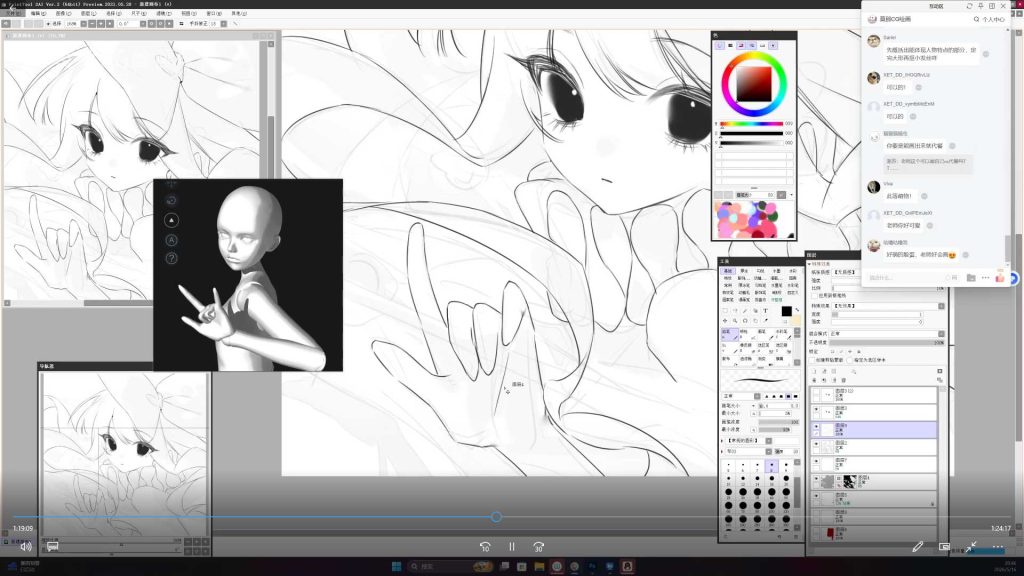Pause the video playback
Viewport: 1024px width, 576px height.
(512, 547)
